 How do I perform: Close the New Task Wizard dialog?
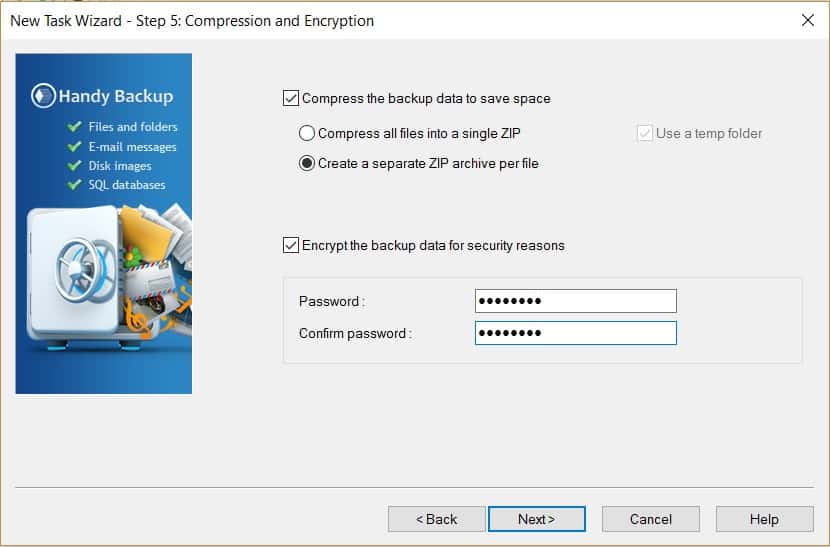[808, 20]
